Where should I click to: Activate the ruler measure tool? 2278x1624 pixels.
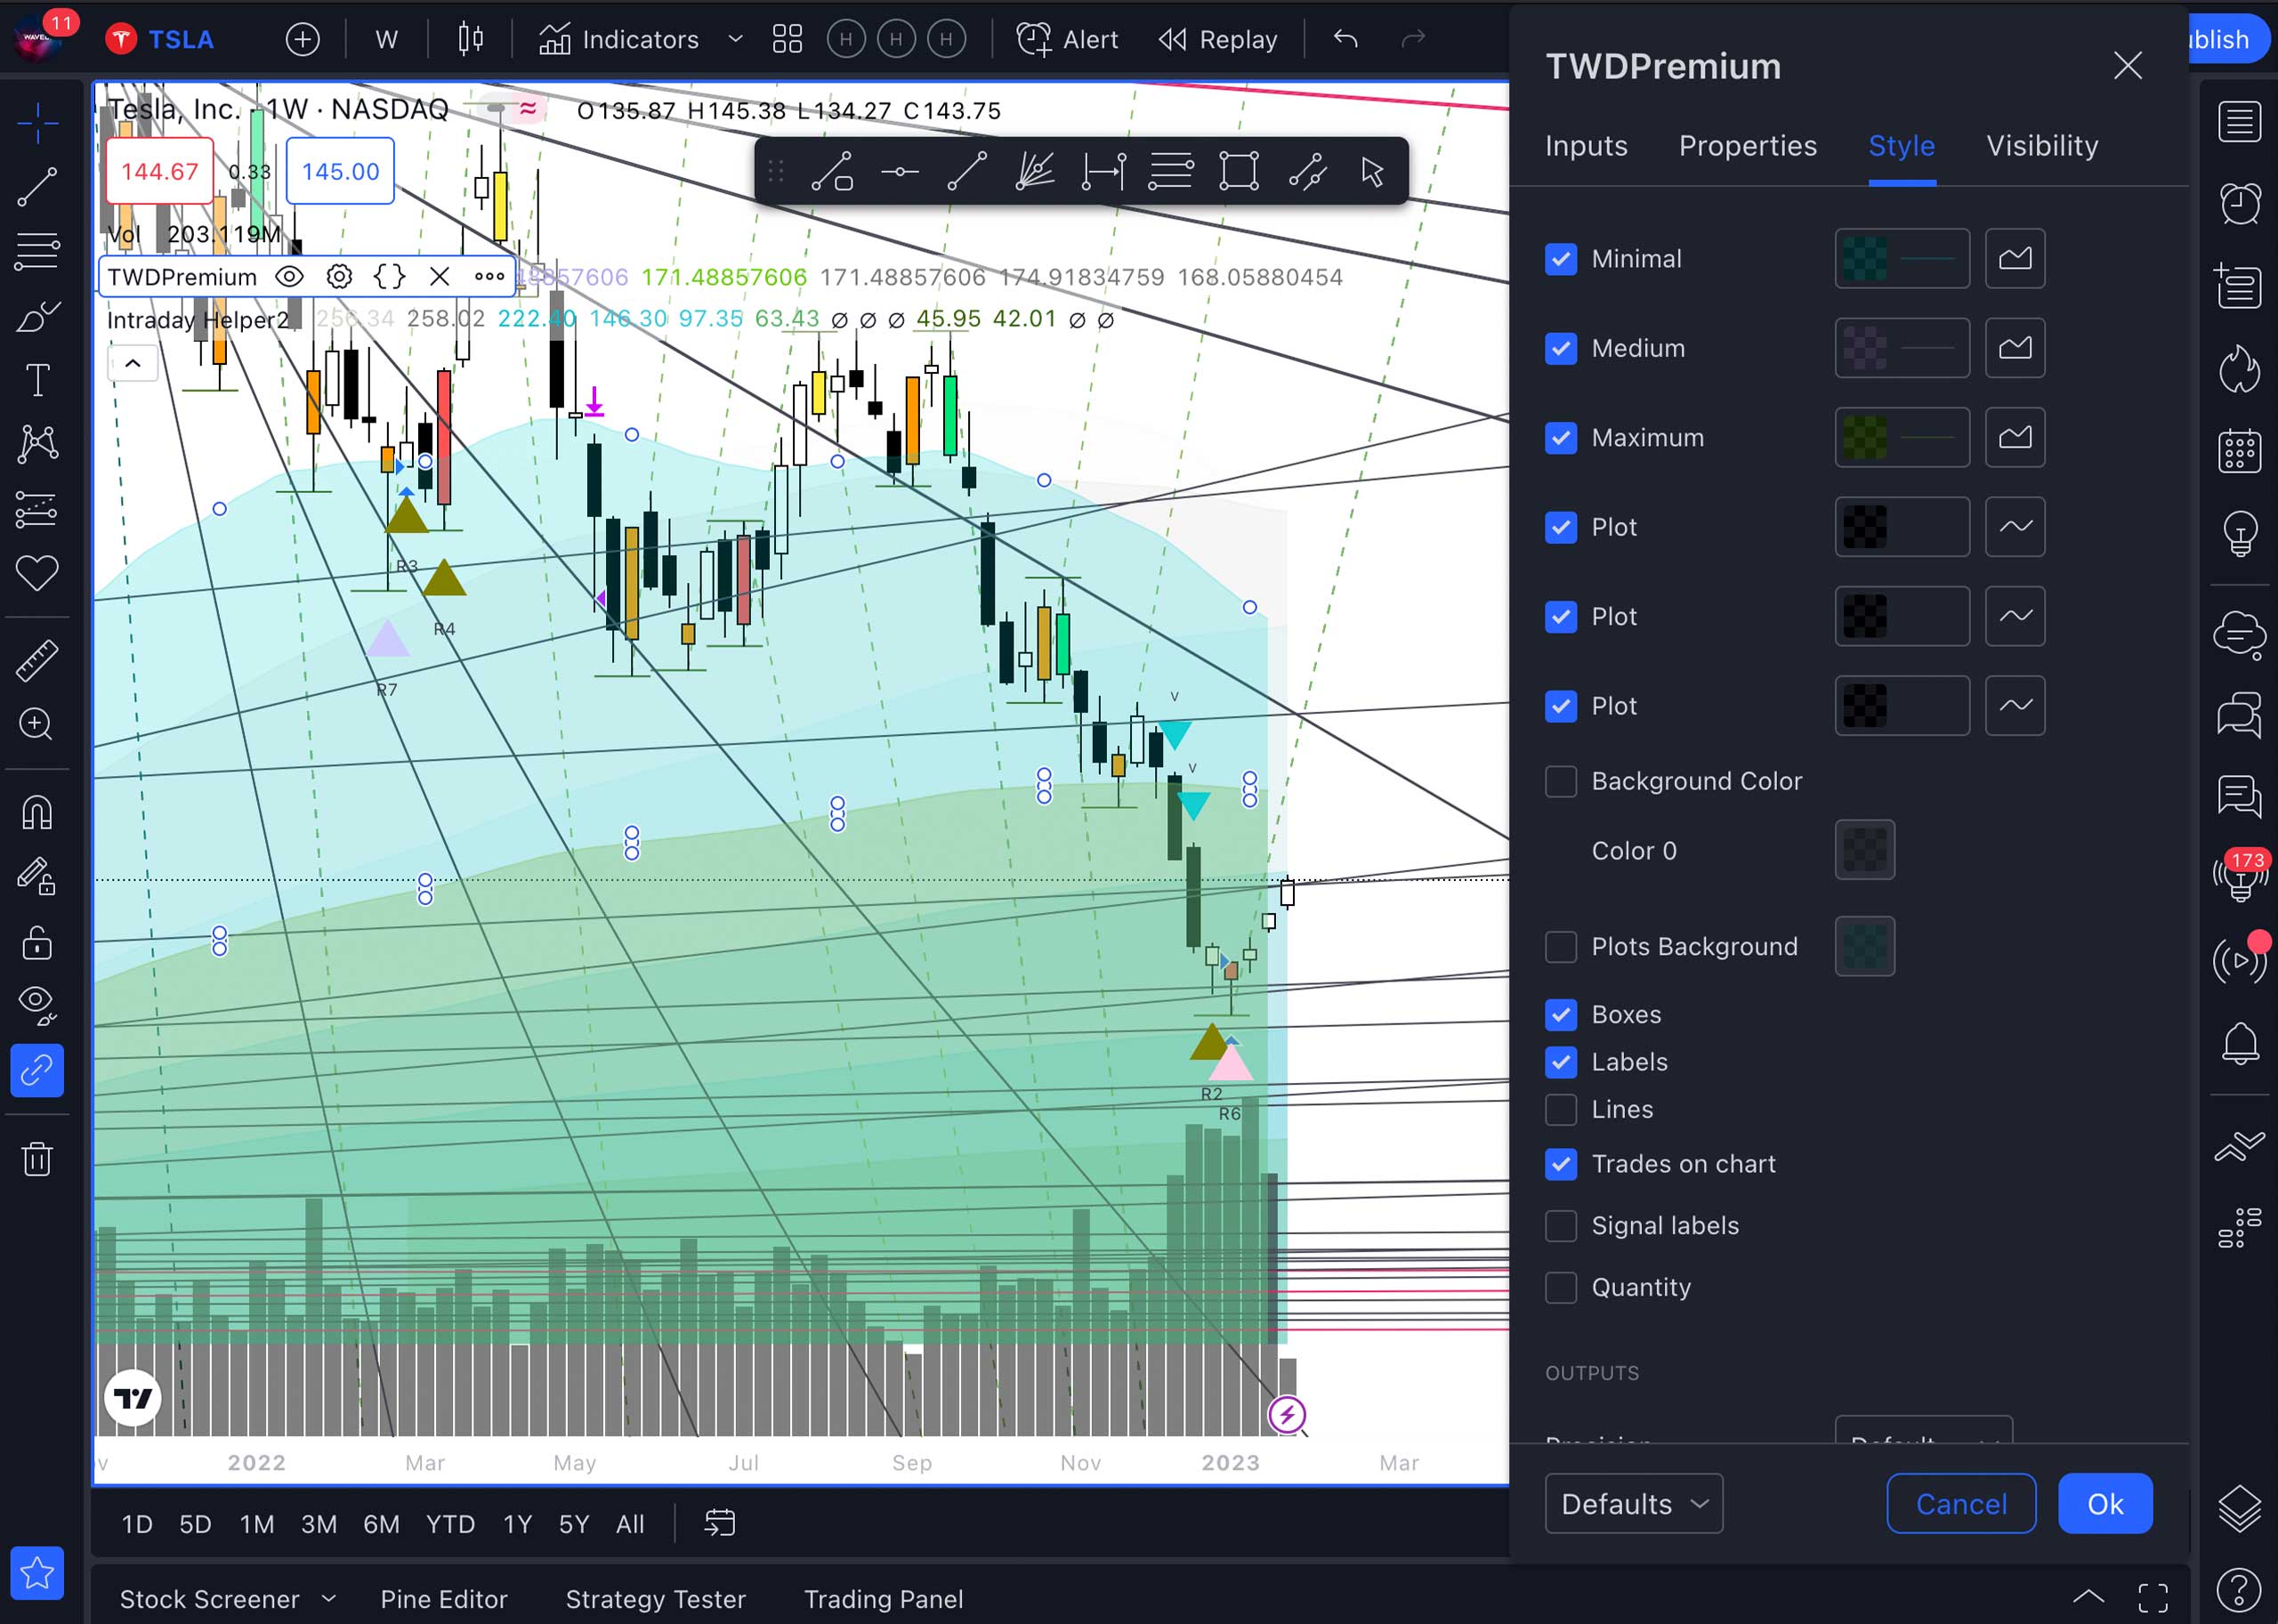tap(38, 660)
